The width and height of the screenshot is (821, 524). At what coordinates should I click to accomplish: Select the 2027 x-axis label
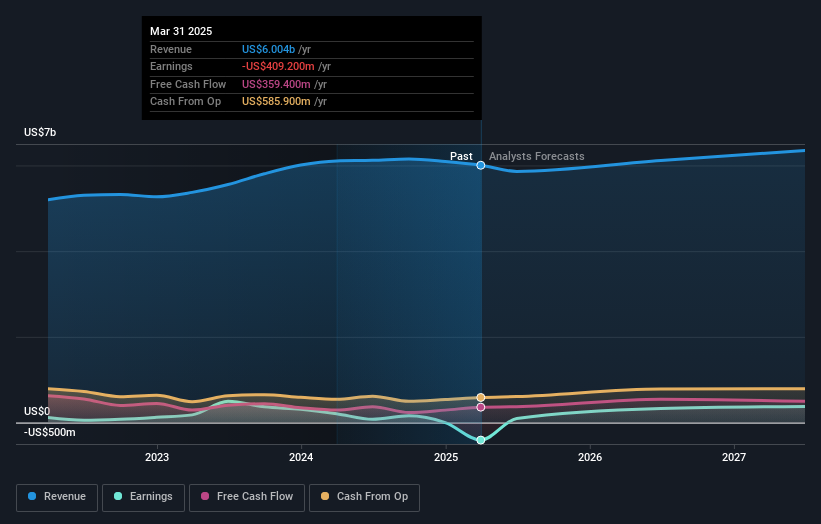(734, 457)
